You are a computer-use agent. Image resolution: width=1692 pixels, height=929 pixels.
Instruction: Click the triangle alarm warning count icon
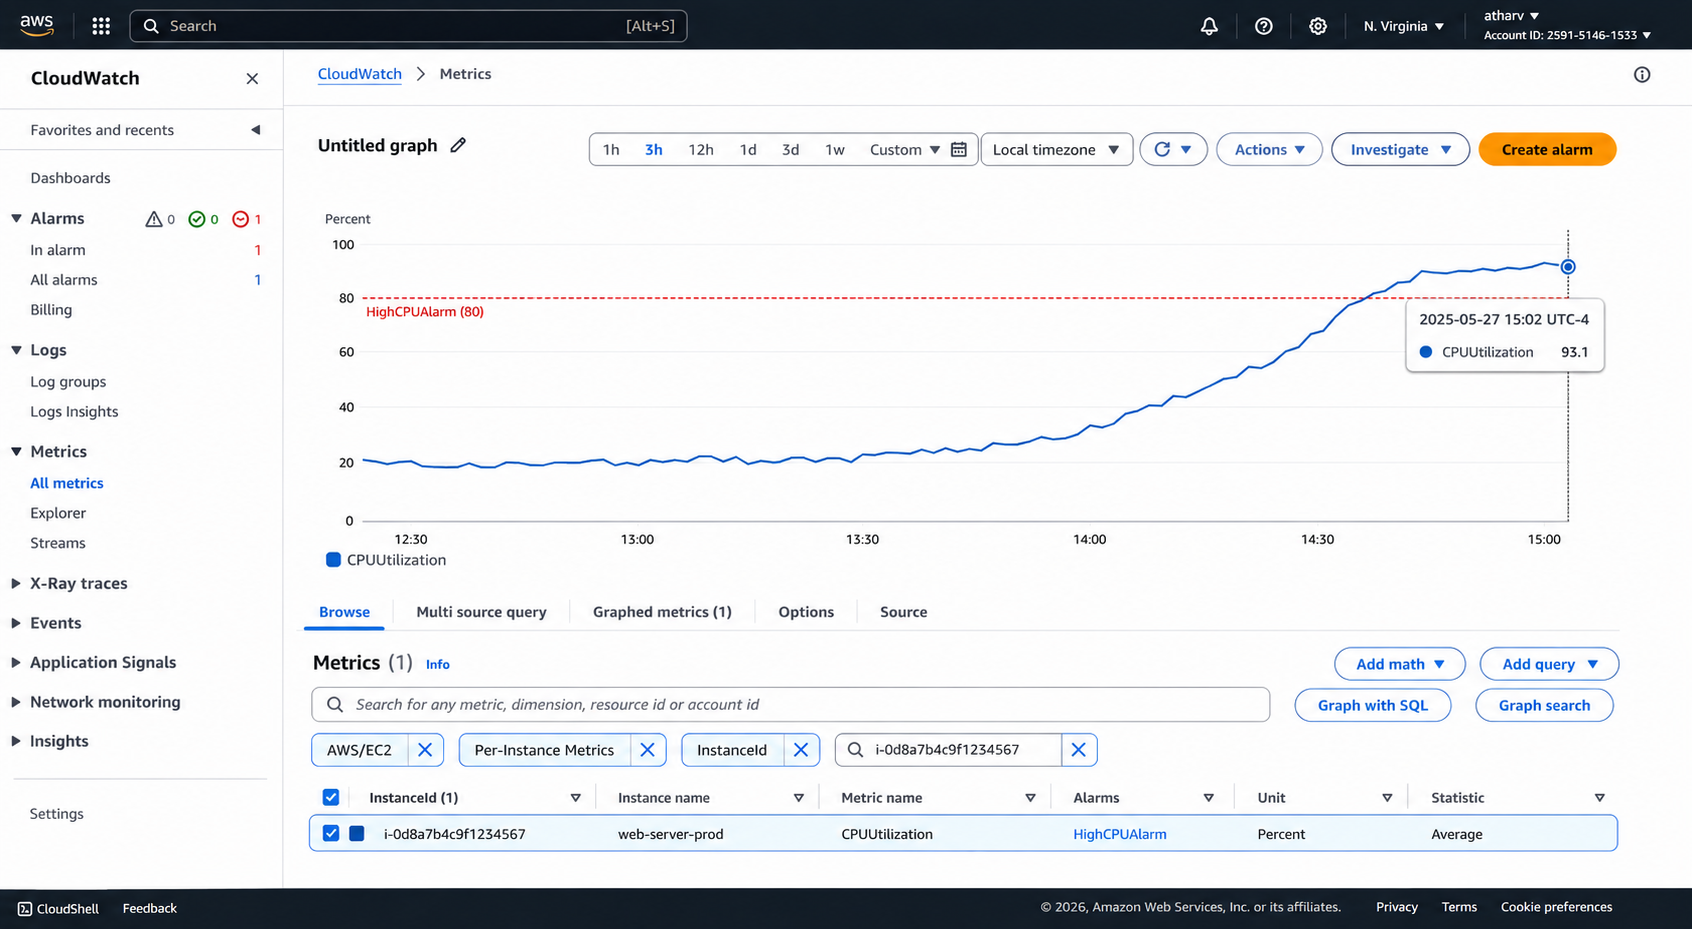pos(154,219)
